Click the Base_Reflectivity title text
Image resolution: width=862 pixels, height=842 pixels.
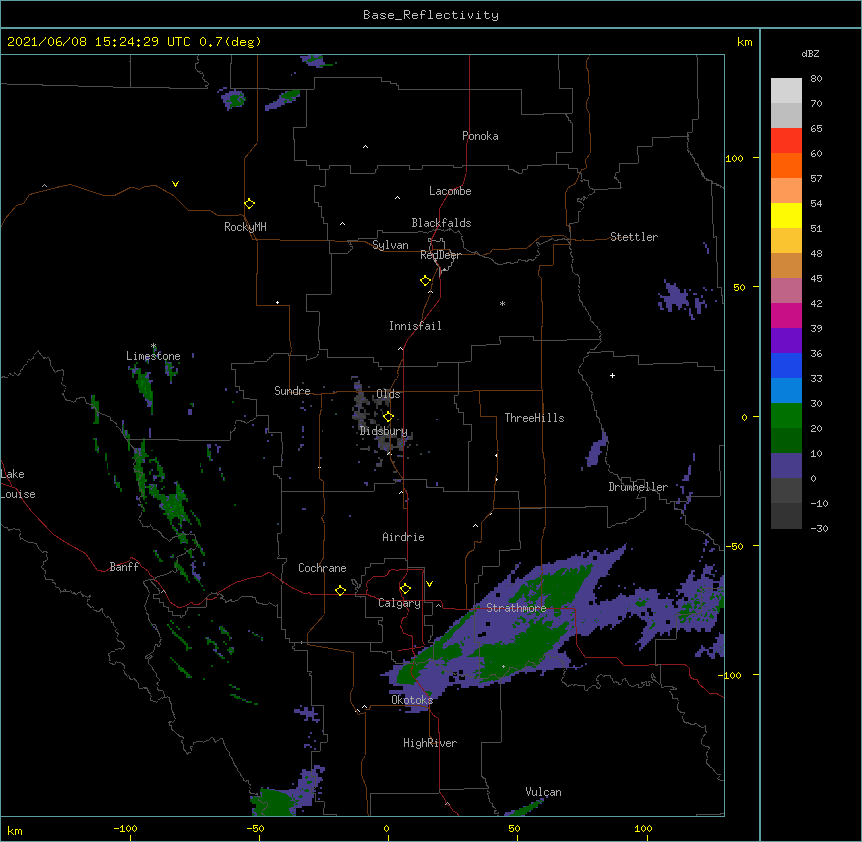tap(431, 15)
